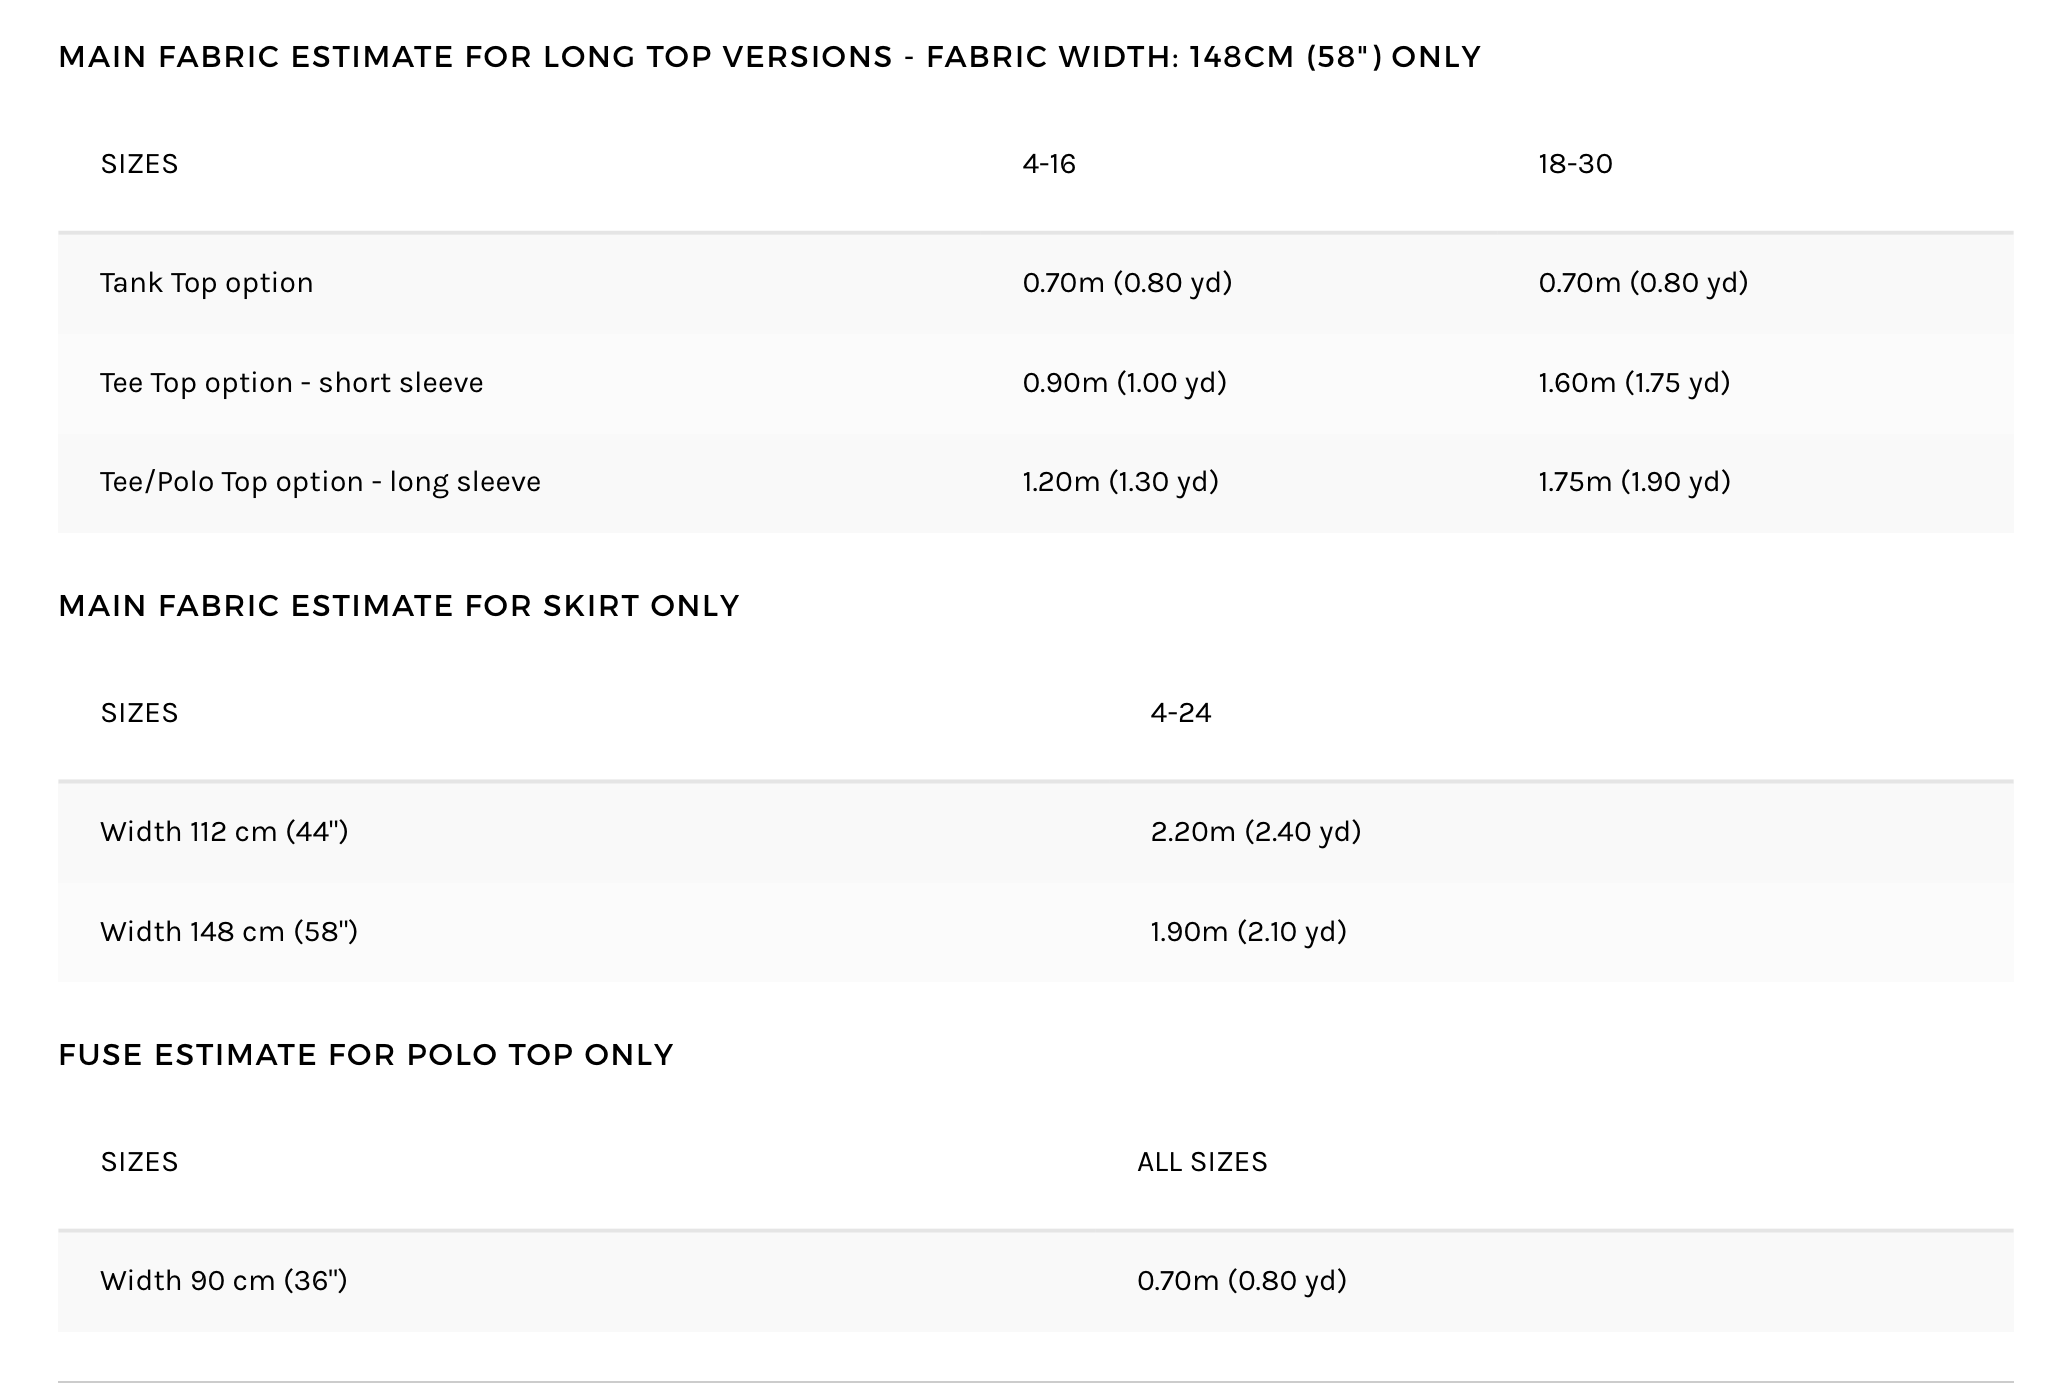This screenshot has height=1400, width=2046.
Task: Click the 1.20m (1.30 yd) cell
Action: [x=1120, y=482]
